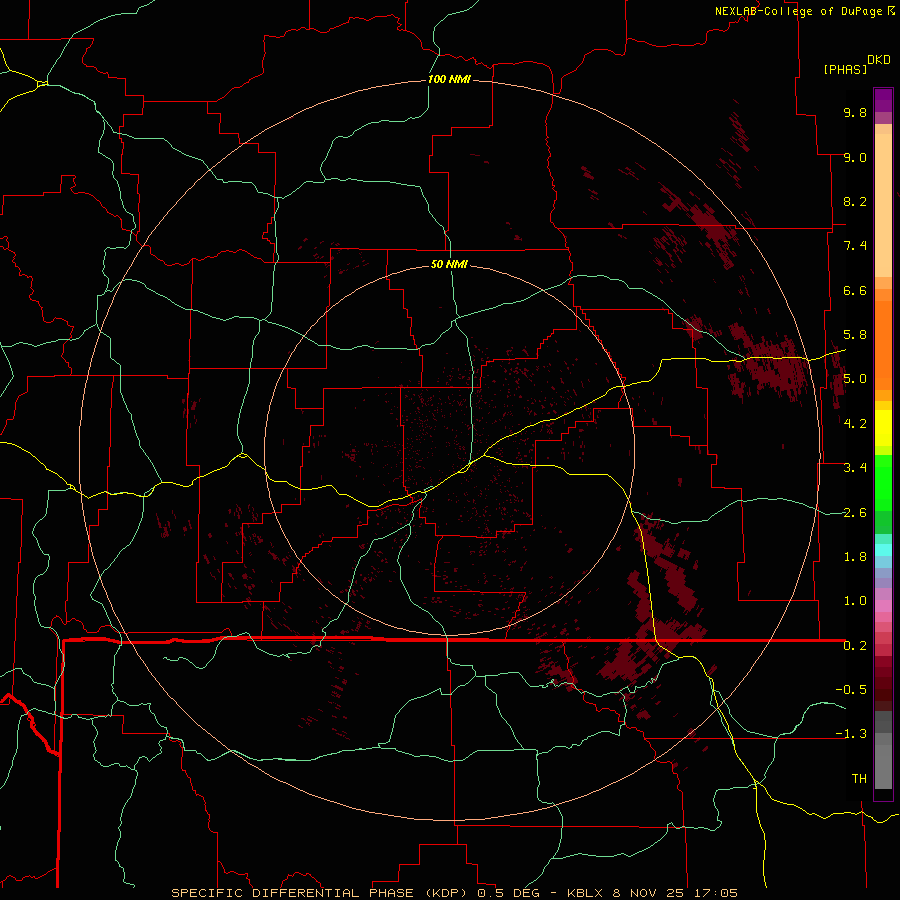This screenshot has width=900, height=900.
Task: Click the 4.2 value on the color scale
Action: pos(855,424)
